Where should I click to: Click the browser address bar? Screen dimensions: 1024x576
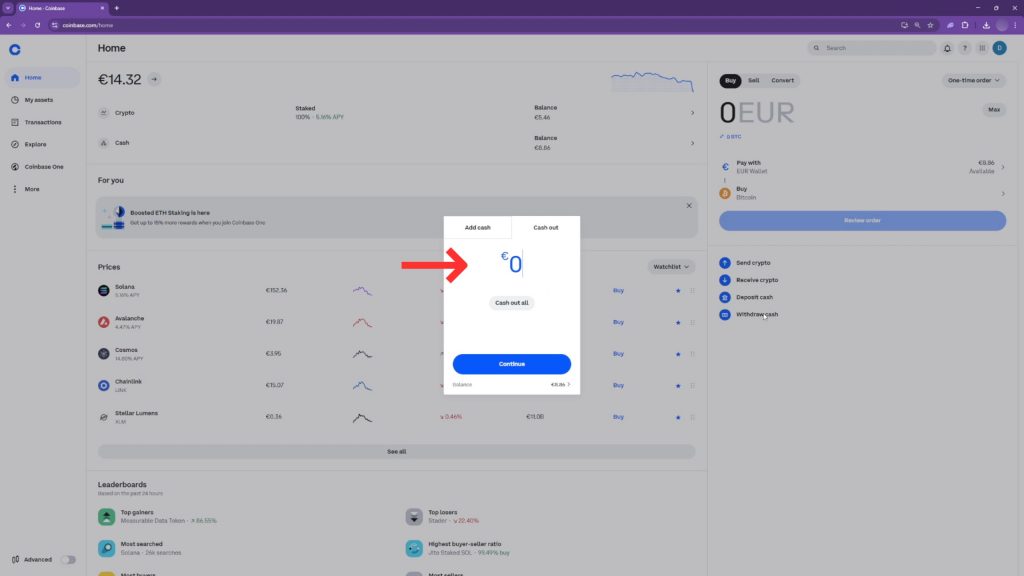tap(473, 25)
